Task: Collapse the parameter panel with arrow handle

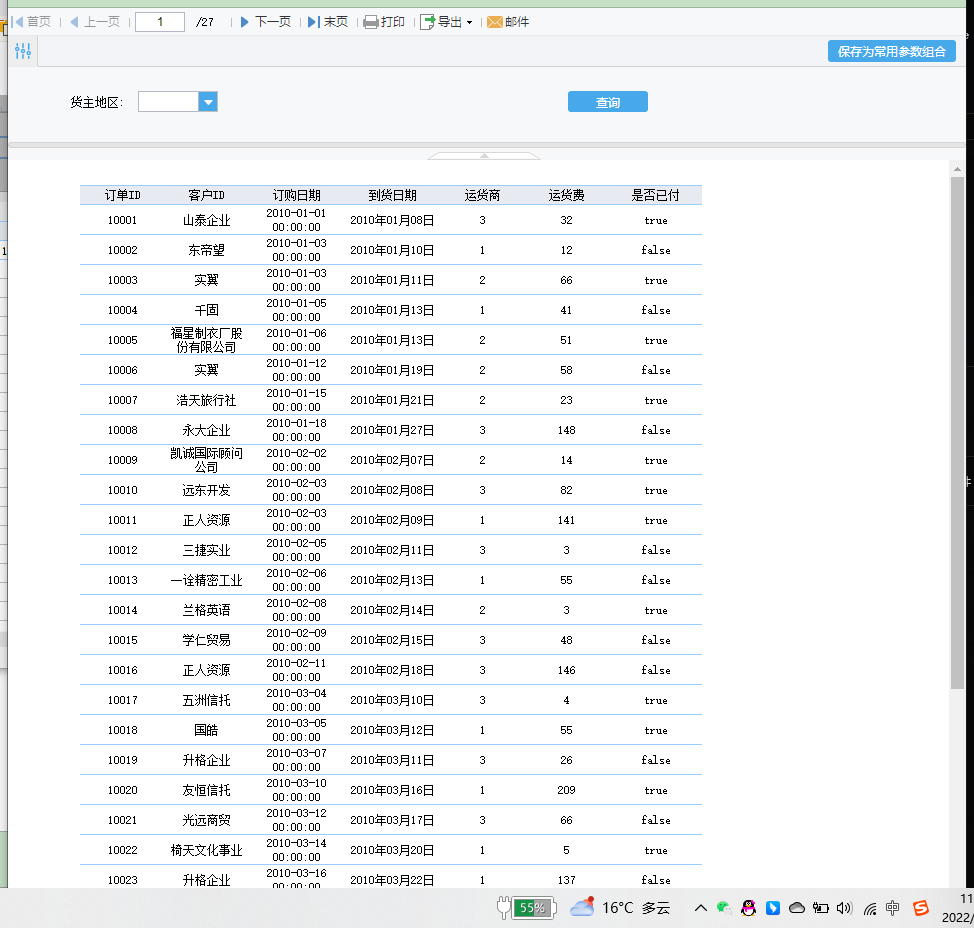Action: (x=484, y=155)
